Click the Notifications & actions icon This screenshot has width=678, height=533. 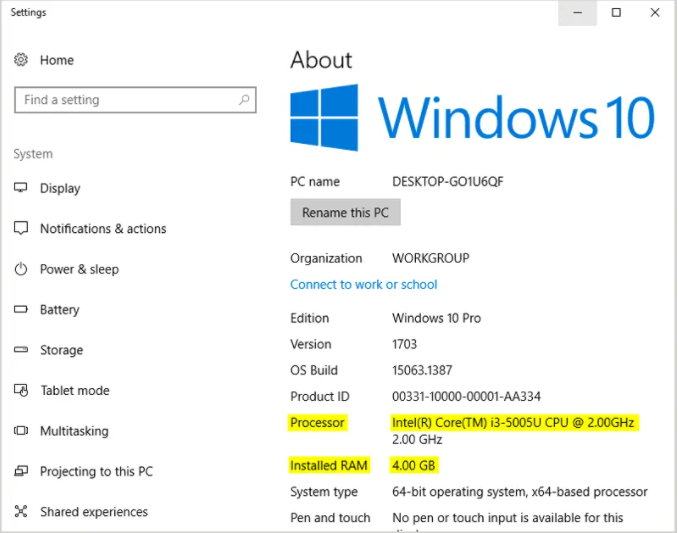point(21,229)
